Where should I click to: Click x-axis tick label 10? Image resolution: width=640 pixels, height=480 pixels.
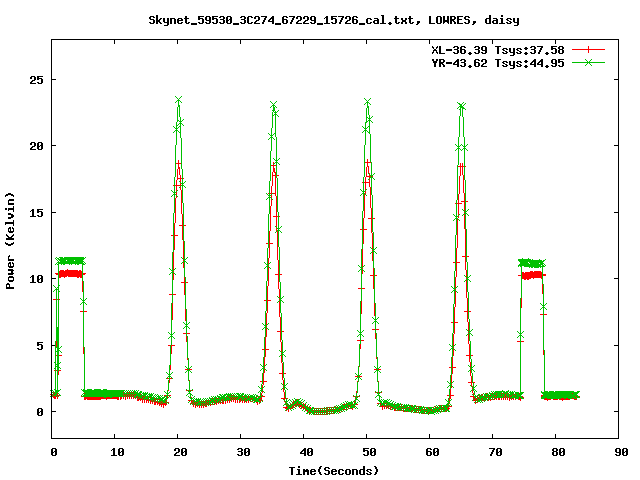(117, 452)
